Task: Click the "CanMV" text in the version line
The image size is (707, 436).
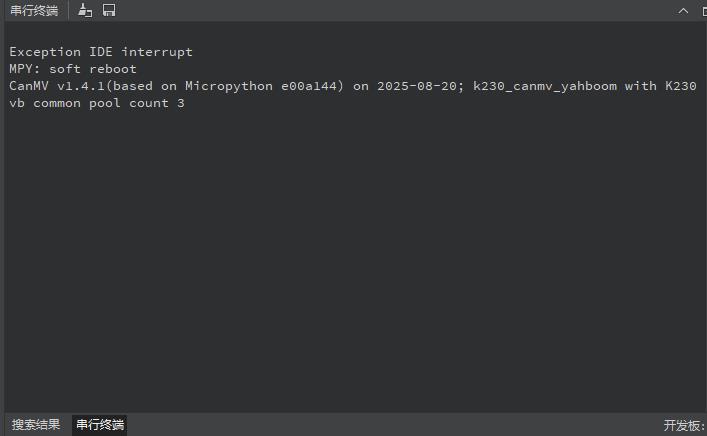Action: (29, 86)
